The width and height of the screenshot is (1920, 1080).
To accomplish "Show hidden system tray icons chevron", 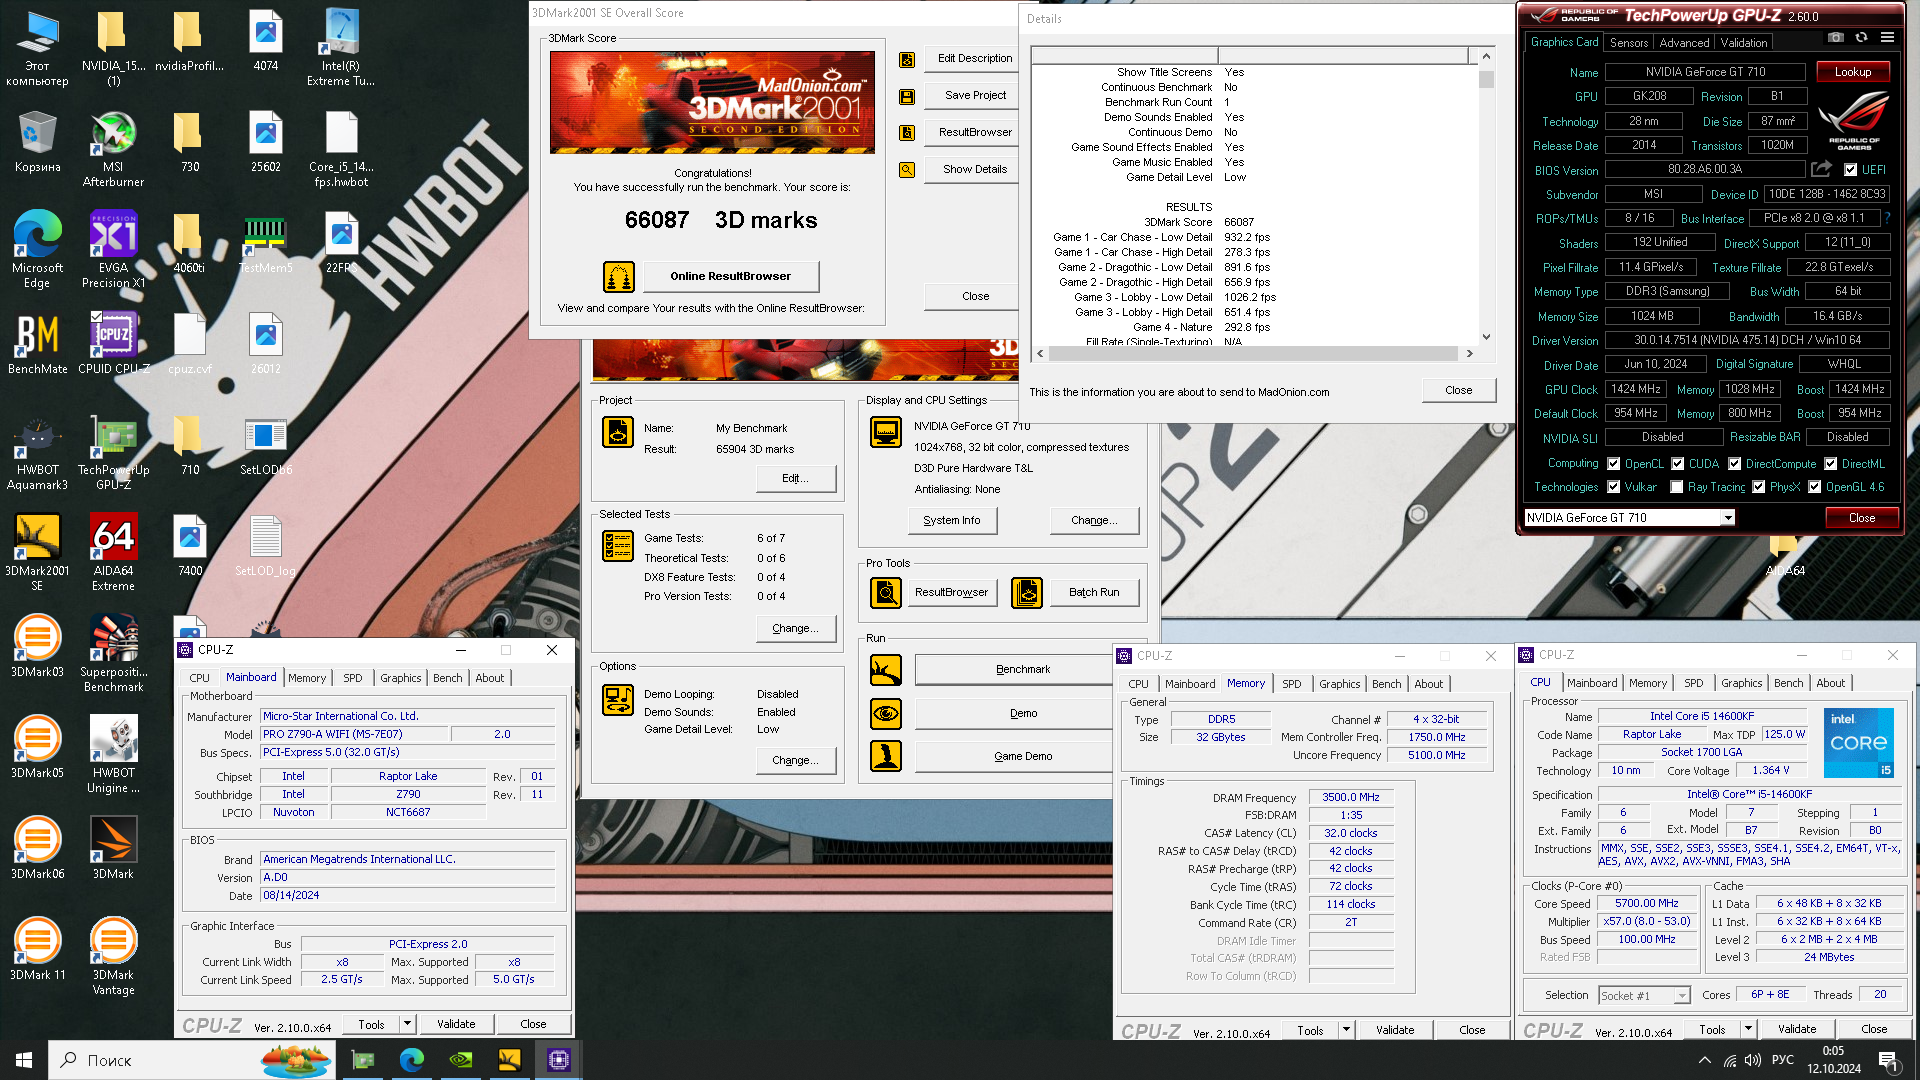I will coord(1704,1060).
